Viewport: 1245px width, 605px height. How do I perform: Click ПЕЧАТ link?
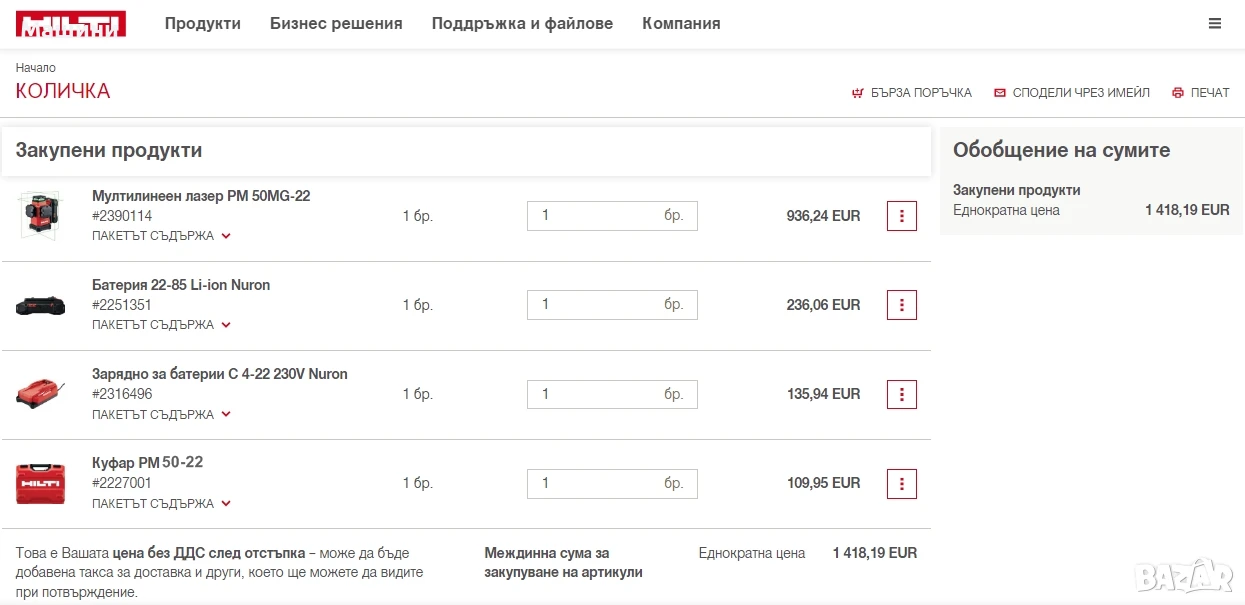[x=1210, y=93]
